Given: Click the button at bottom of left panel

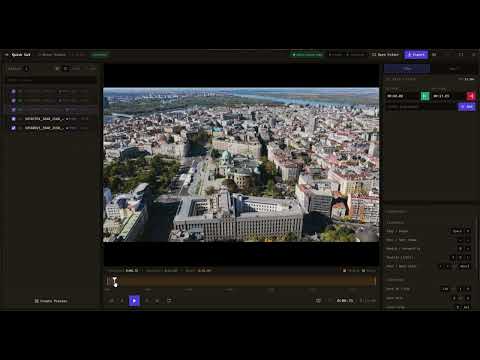Looking at the screenshot, I should pyautogui.click(x=51, y=301).
